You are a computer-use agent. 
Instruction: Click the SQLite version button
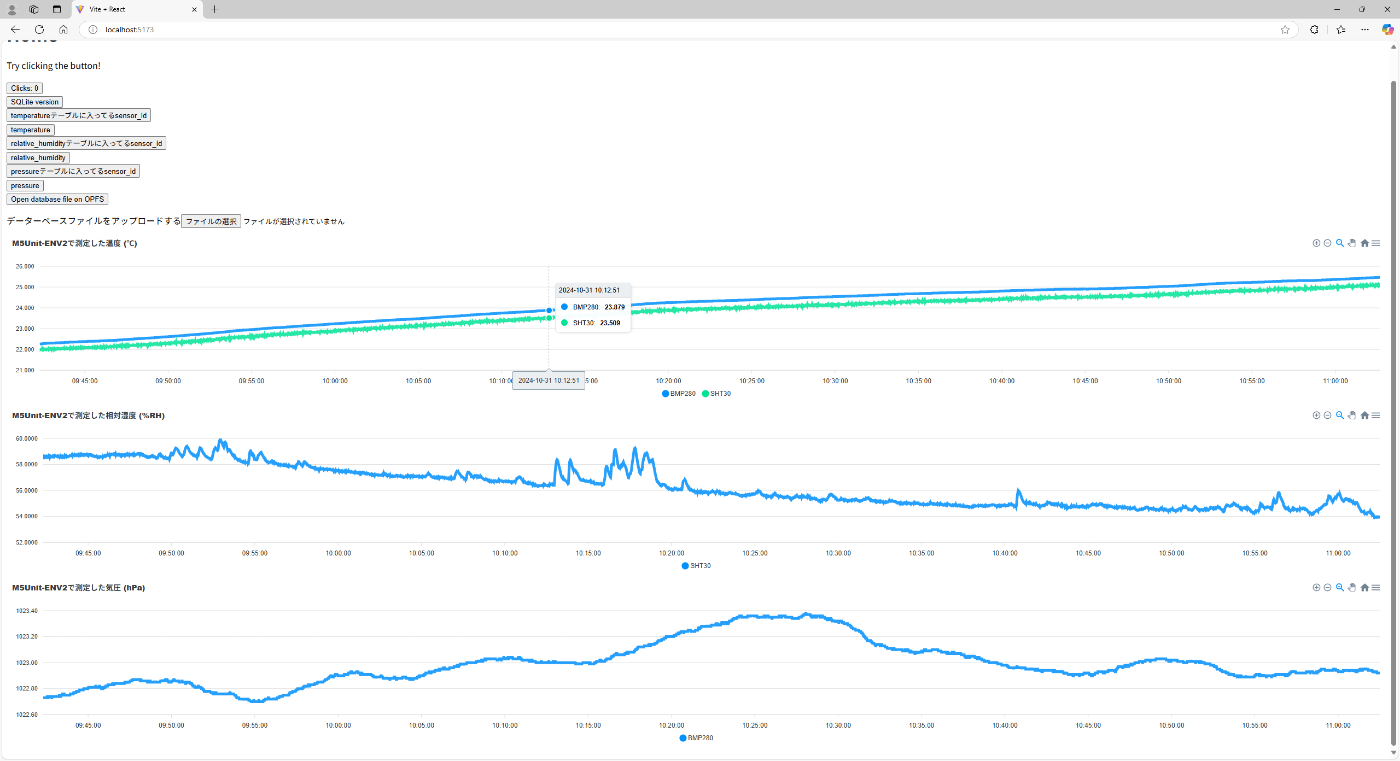pos(35,102)
